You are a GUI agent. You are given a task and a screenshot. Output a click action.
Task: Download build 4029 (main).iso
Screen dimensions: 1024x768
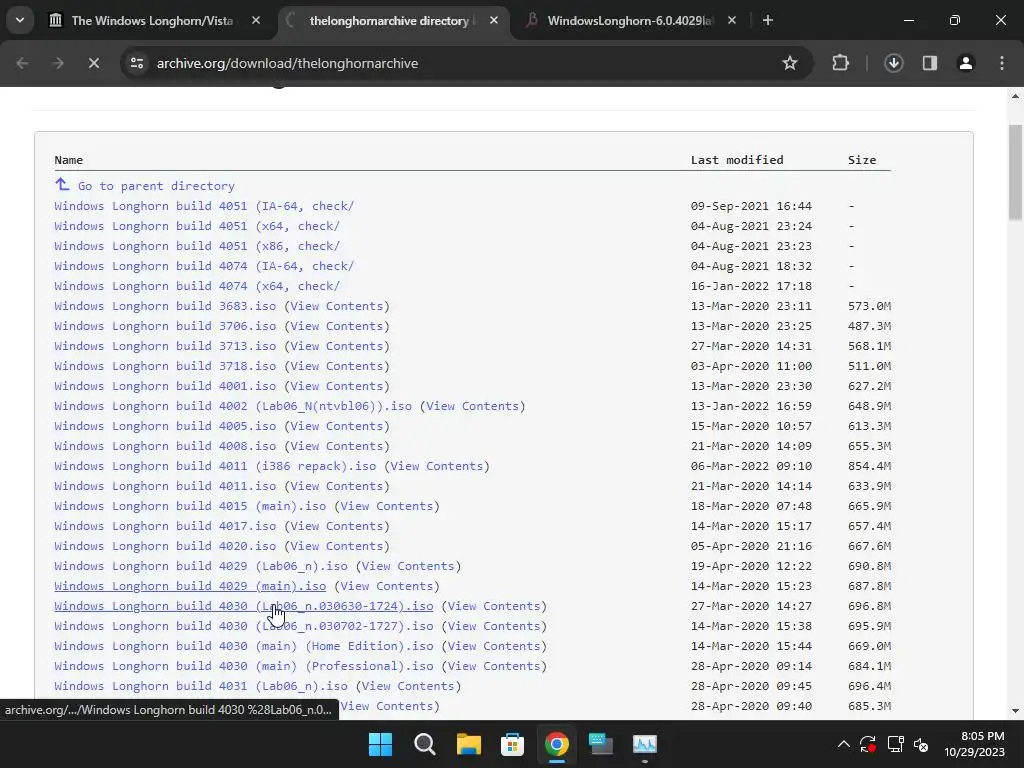click(190, 586)
